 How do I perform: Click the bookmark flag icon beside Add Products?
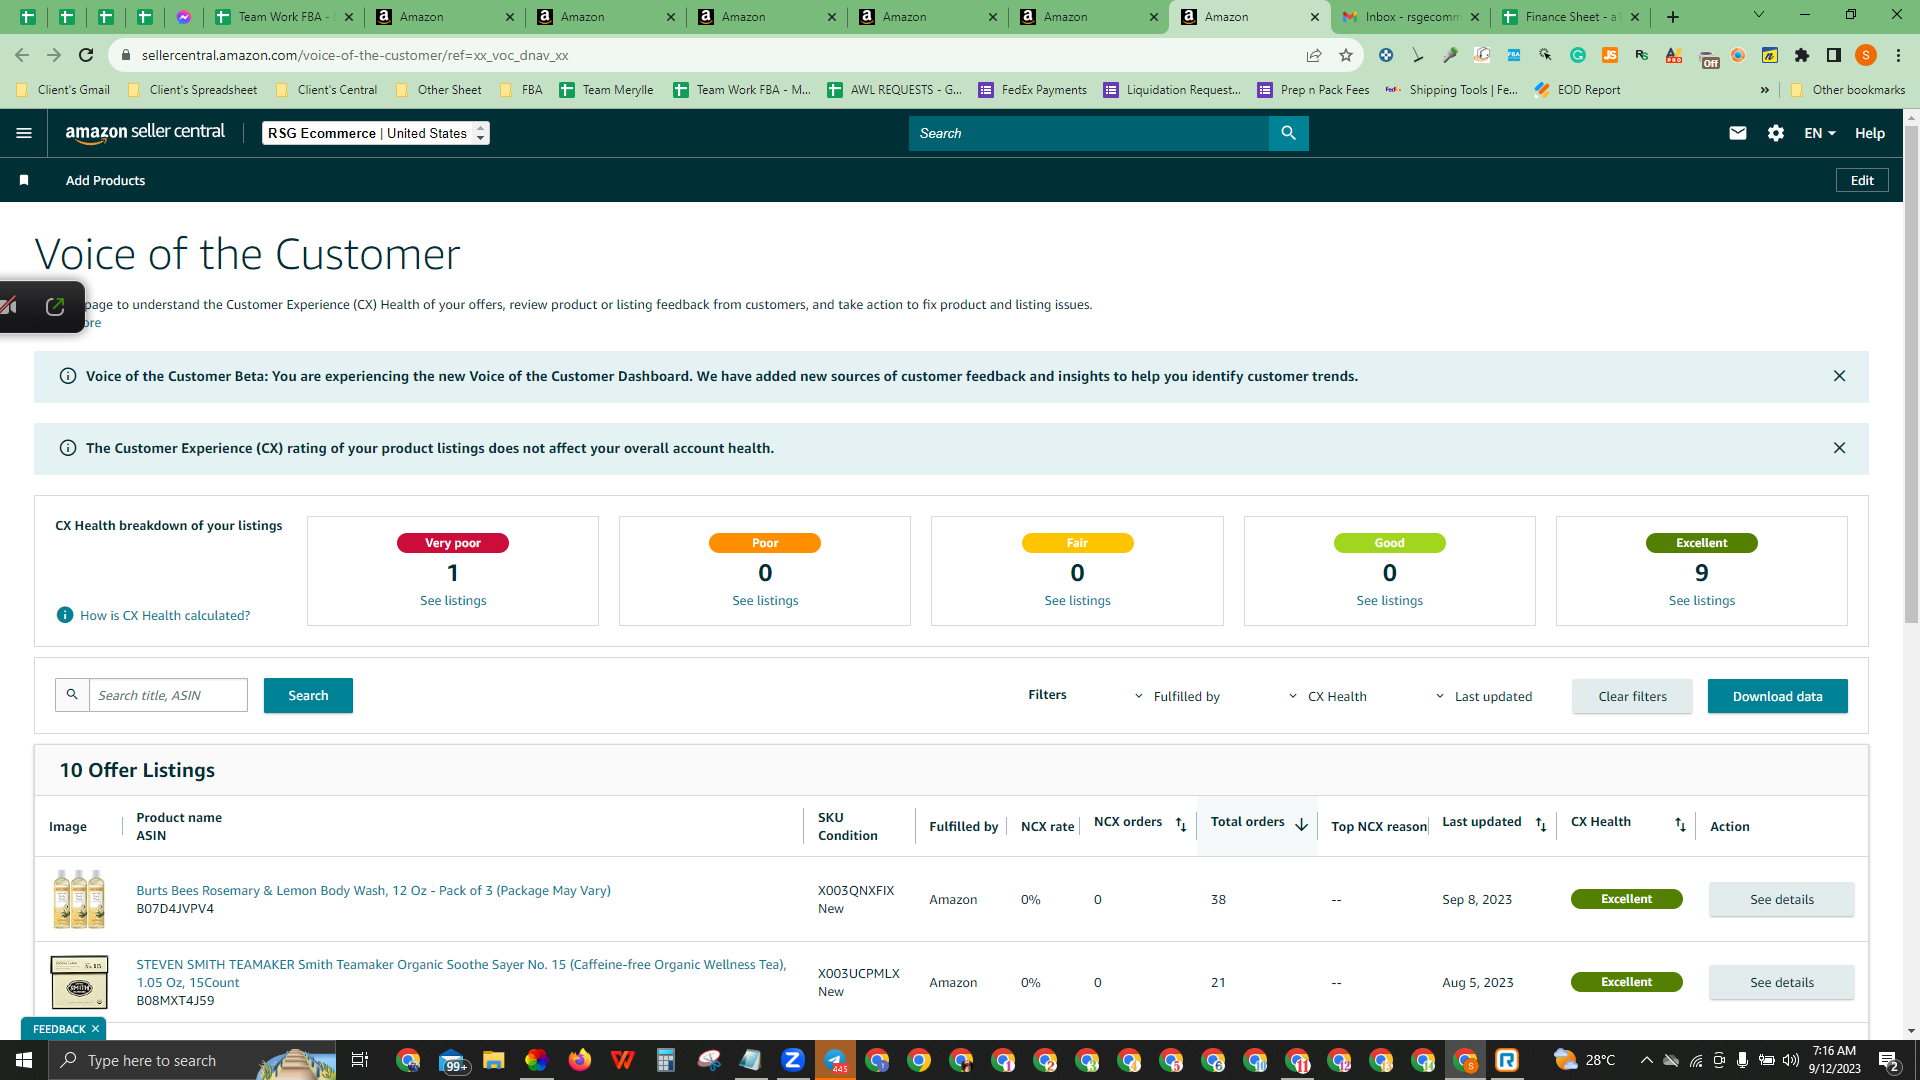(x=24, y=180)
